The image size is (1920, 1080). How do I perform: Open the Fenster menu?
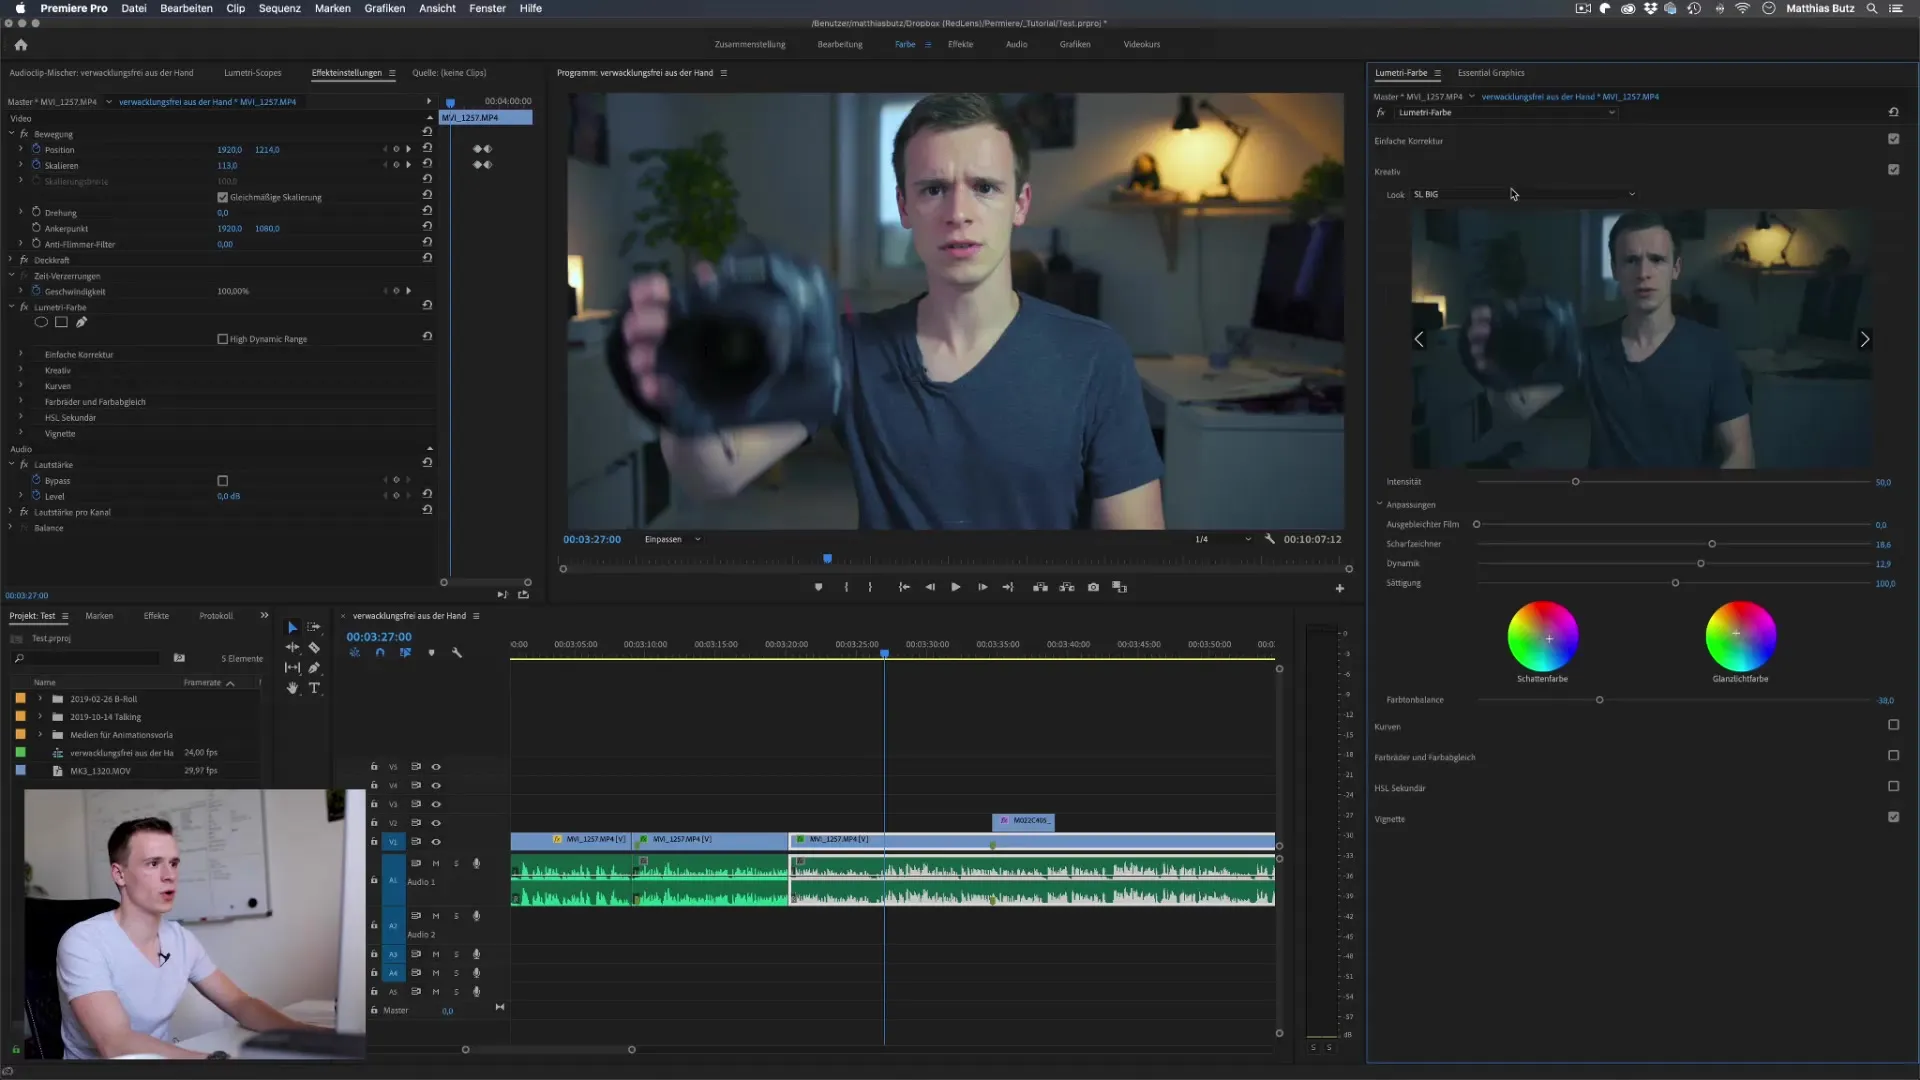488,8
